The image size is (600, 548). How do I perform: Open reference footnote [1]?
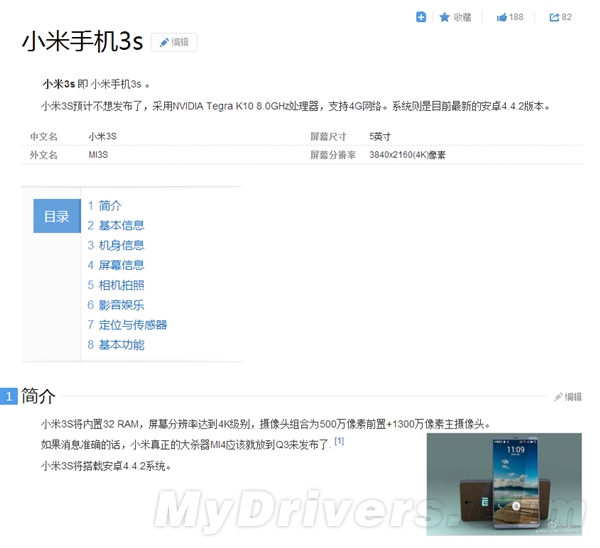coord(339,441)
